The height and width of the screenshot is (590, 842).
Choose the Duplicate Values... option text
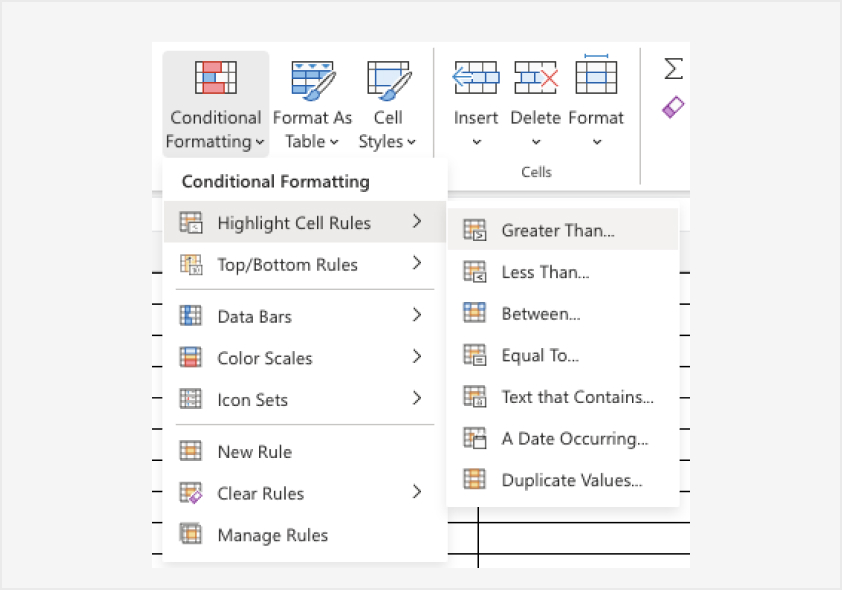pos(572,480)
